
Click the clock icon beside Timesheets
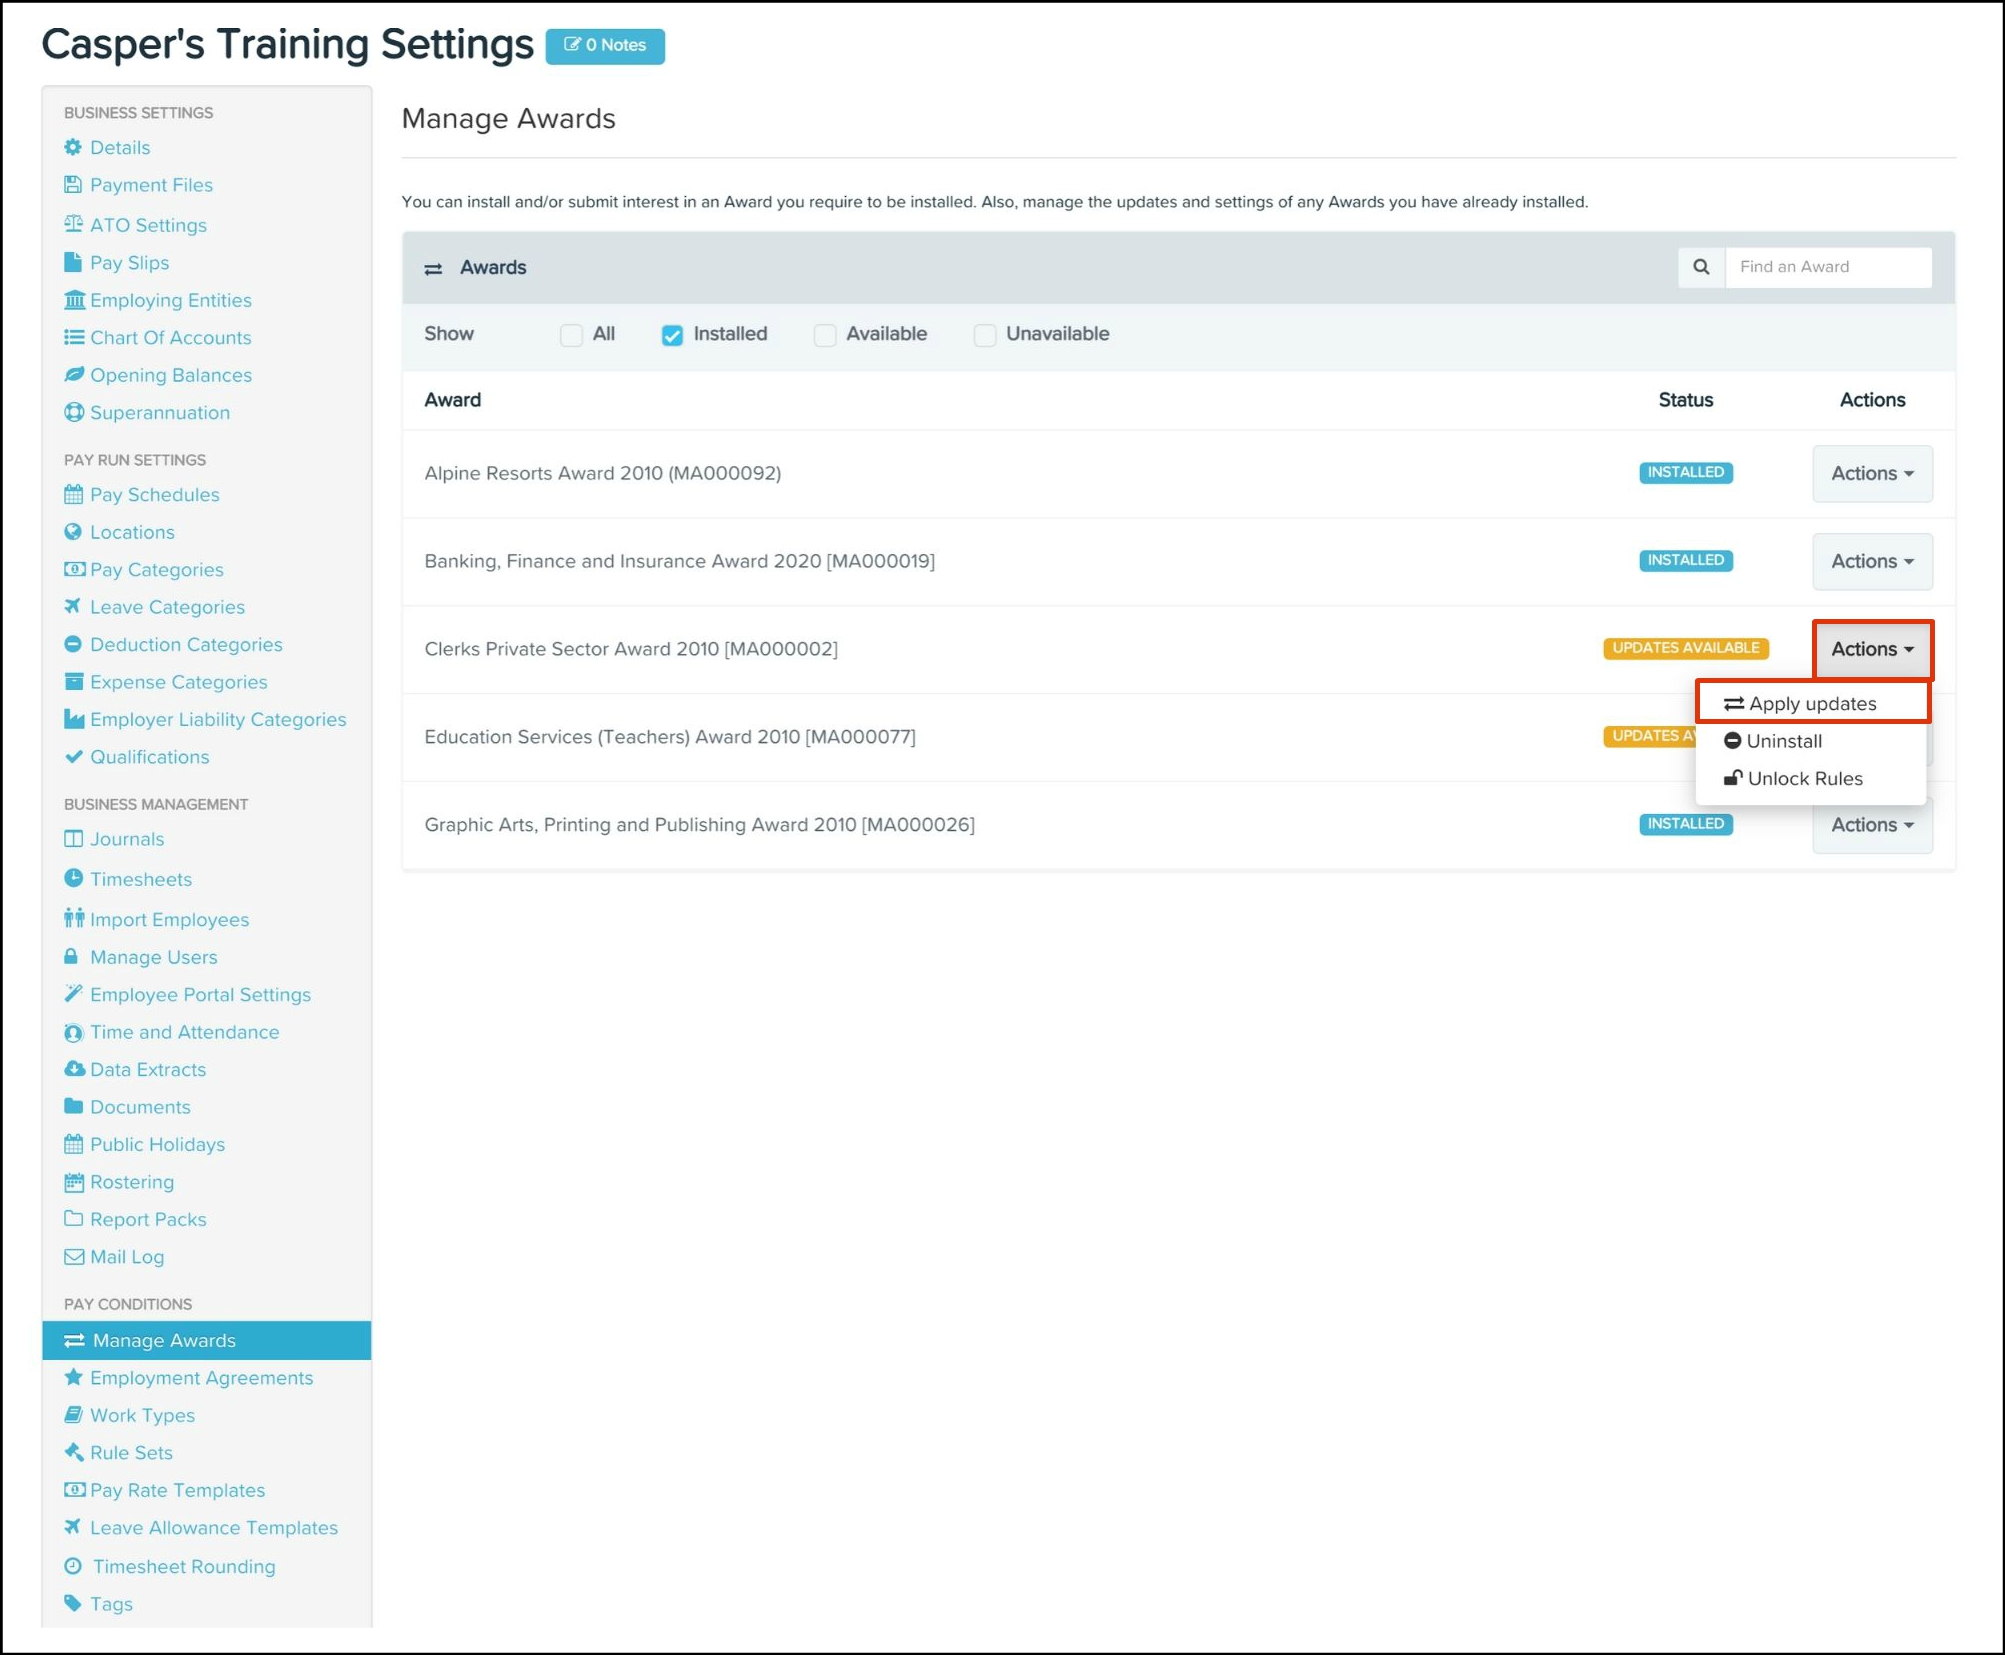click(73, 878)
